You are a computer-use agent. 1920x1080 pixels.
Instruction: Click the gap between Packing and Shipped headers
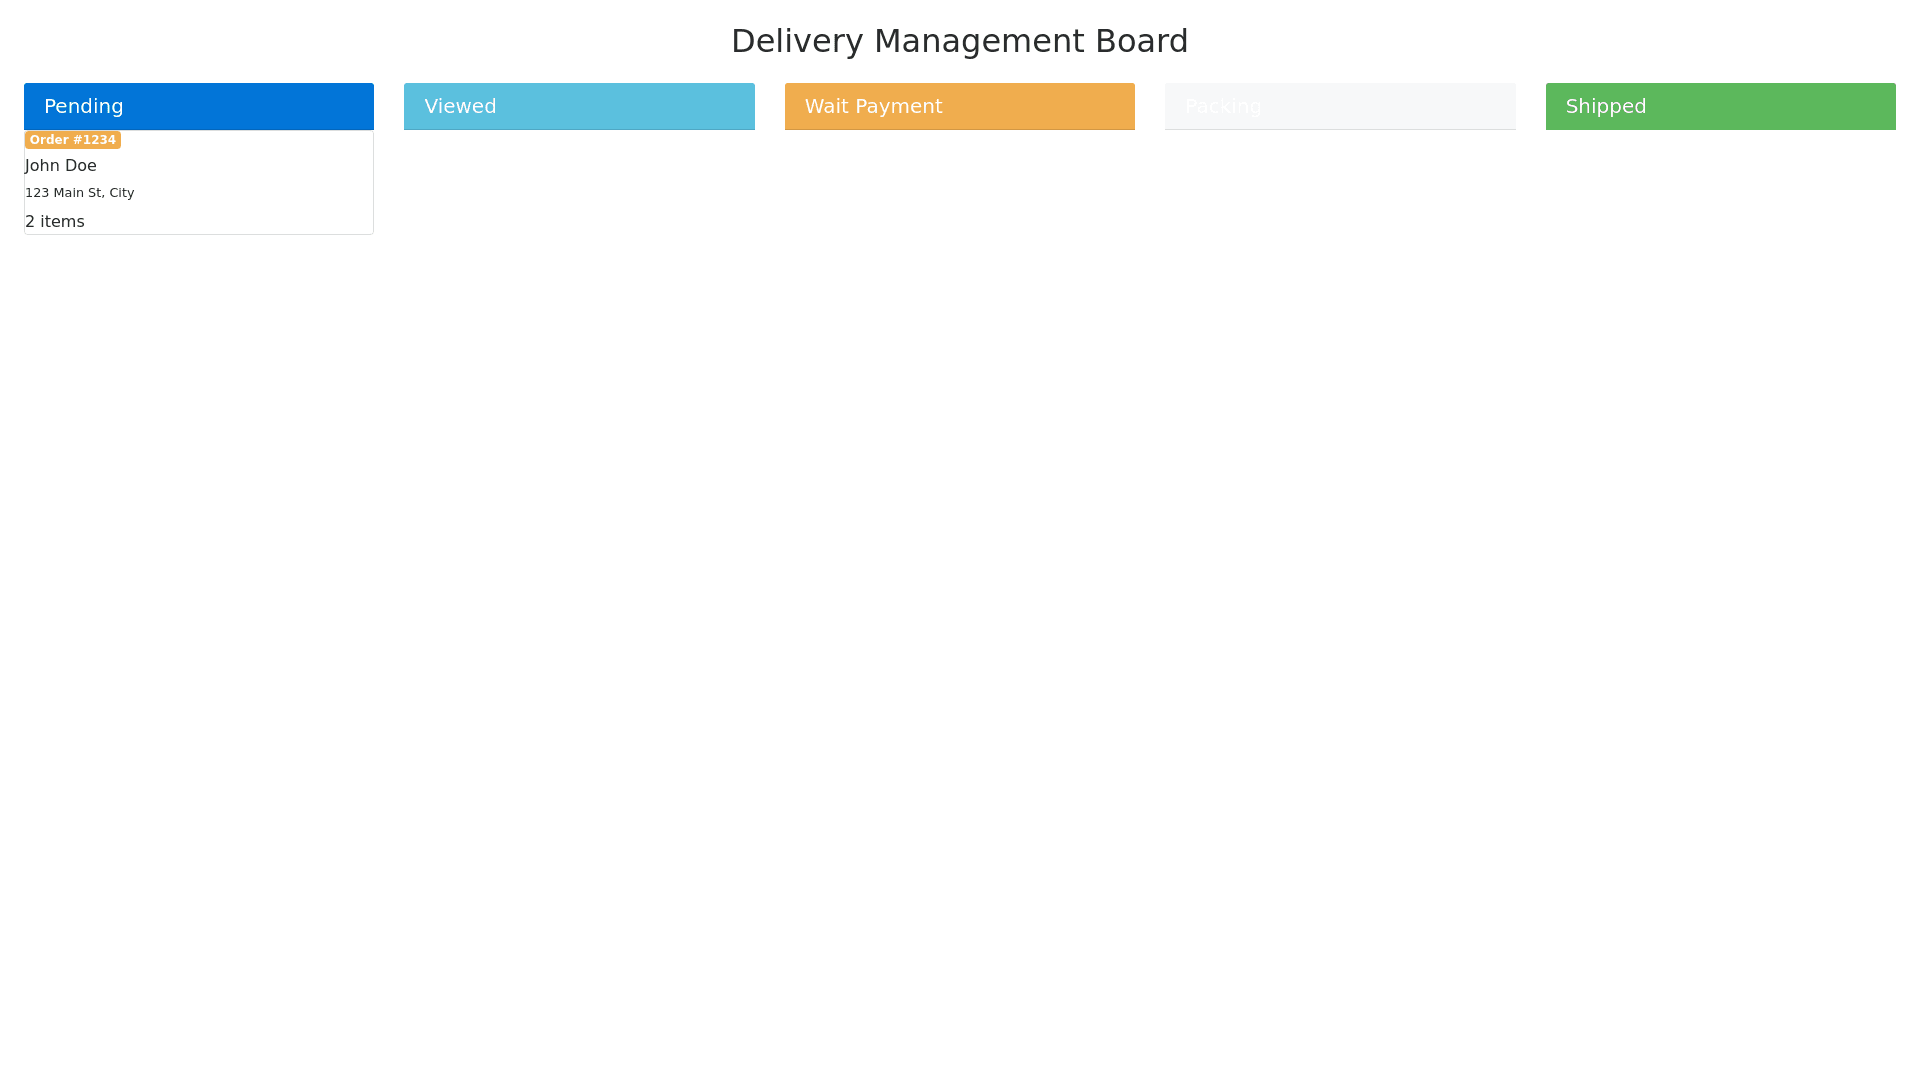pos(1530,106)
